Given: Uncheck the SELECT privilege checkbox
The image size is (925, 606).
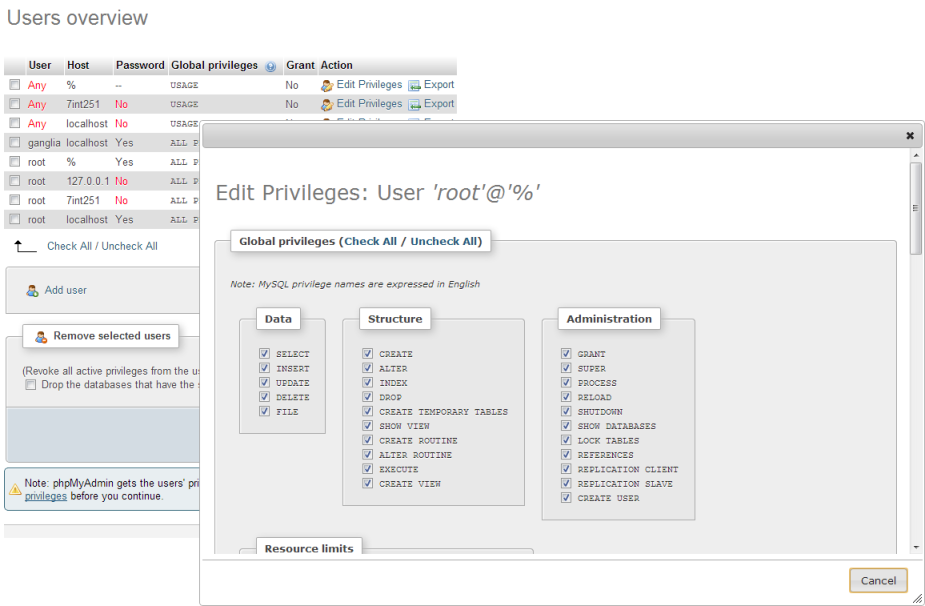Looking at the screenshot, I should point(264,354).
